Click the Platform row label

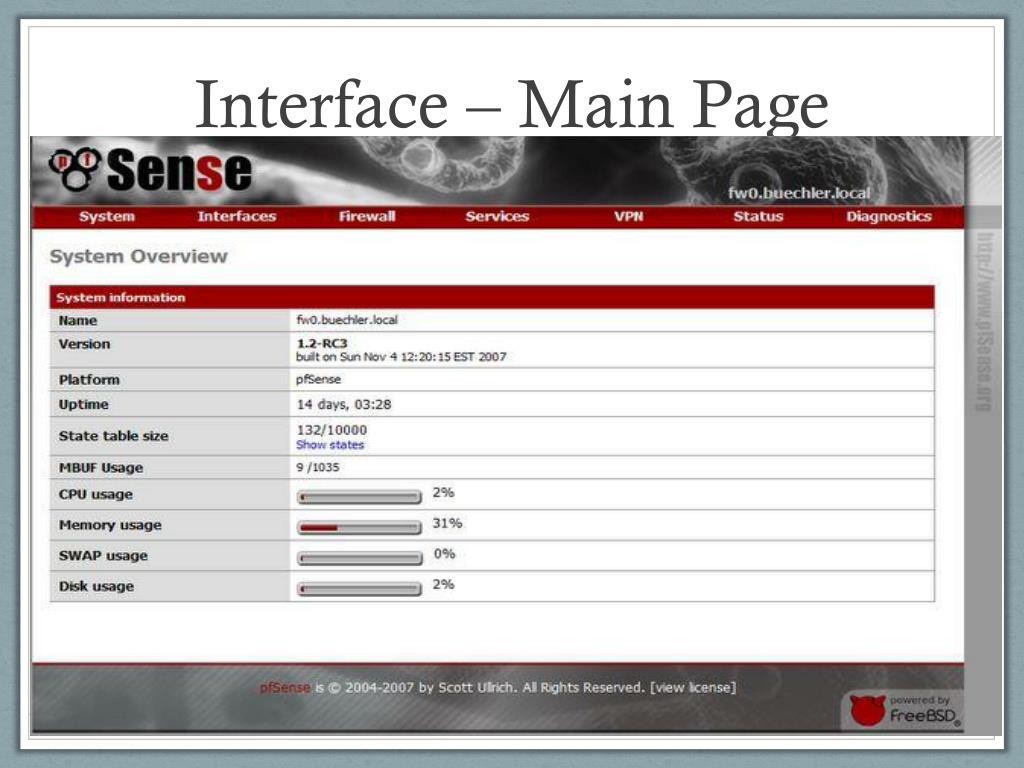(89, 379)
